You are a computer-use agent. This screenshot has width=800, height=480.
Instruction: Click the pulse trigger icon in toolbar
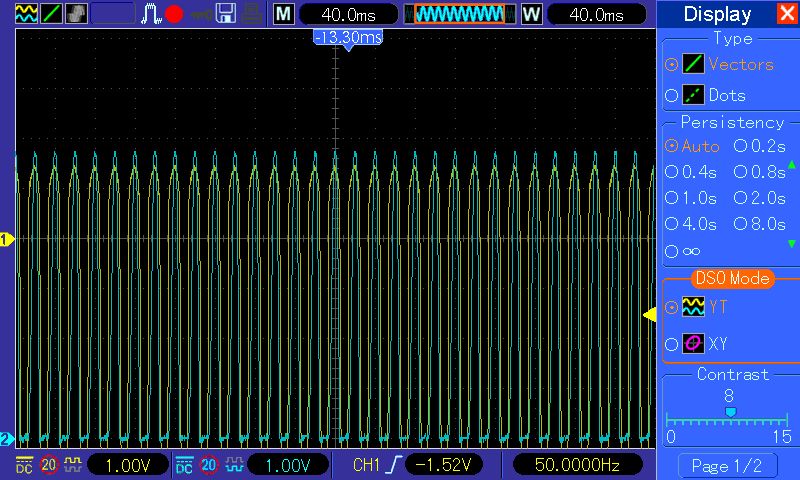click(x=151, y=14)
